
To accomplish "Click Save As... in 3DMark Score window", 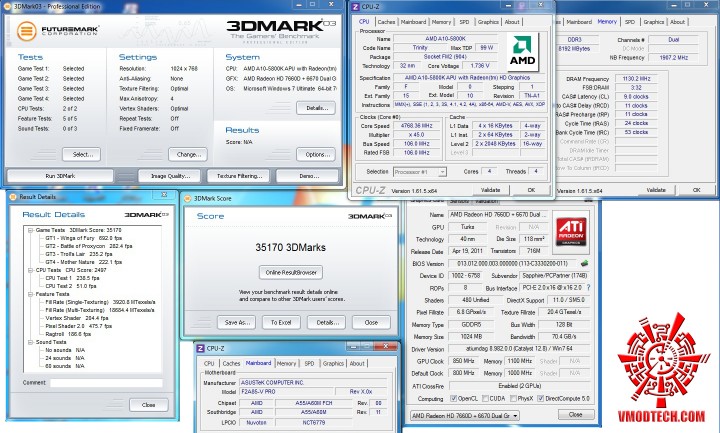I will pos(236,322).
